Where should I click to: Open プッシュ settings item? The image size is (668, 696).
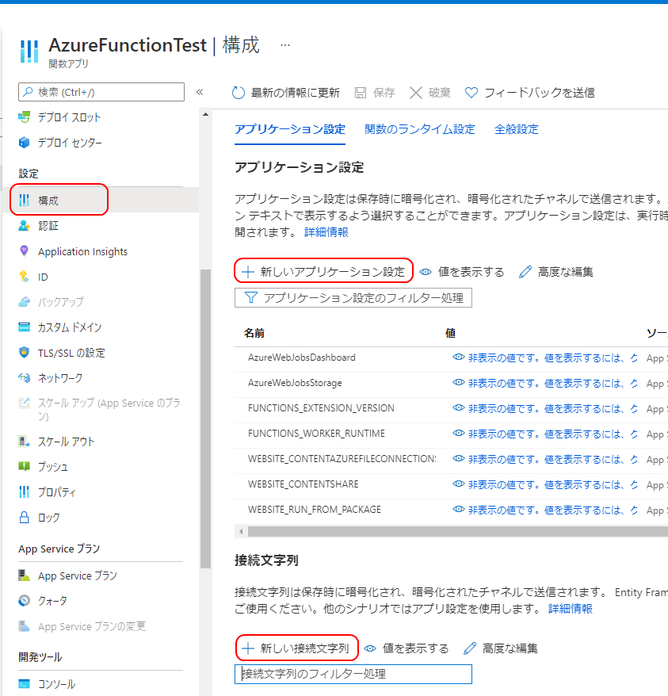[x=43, y=467]
